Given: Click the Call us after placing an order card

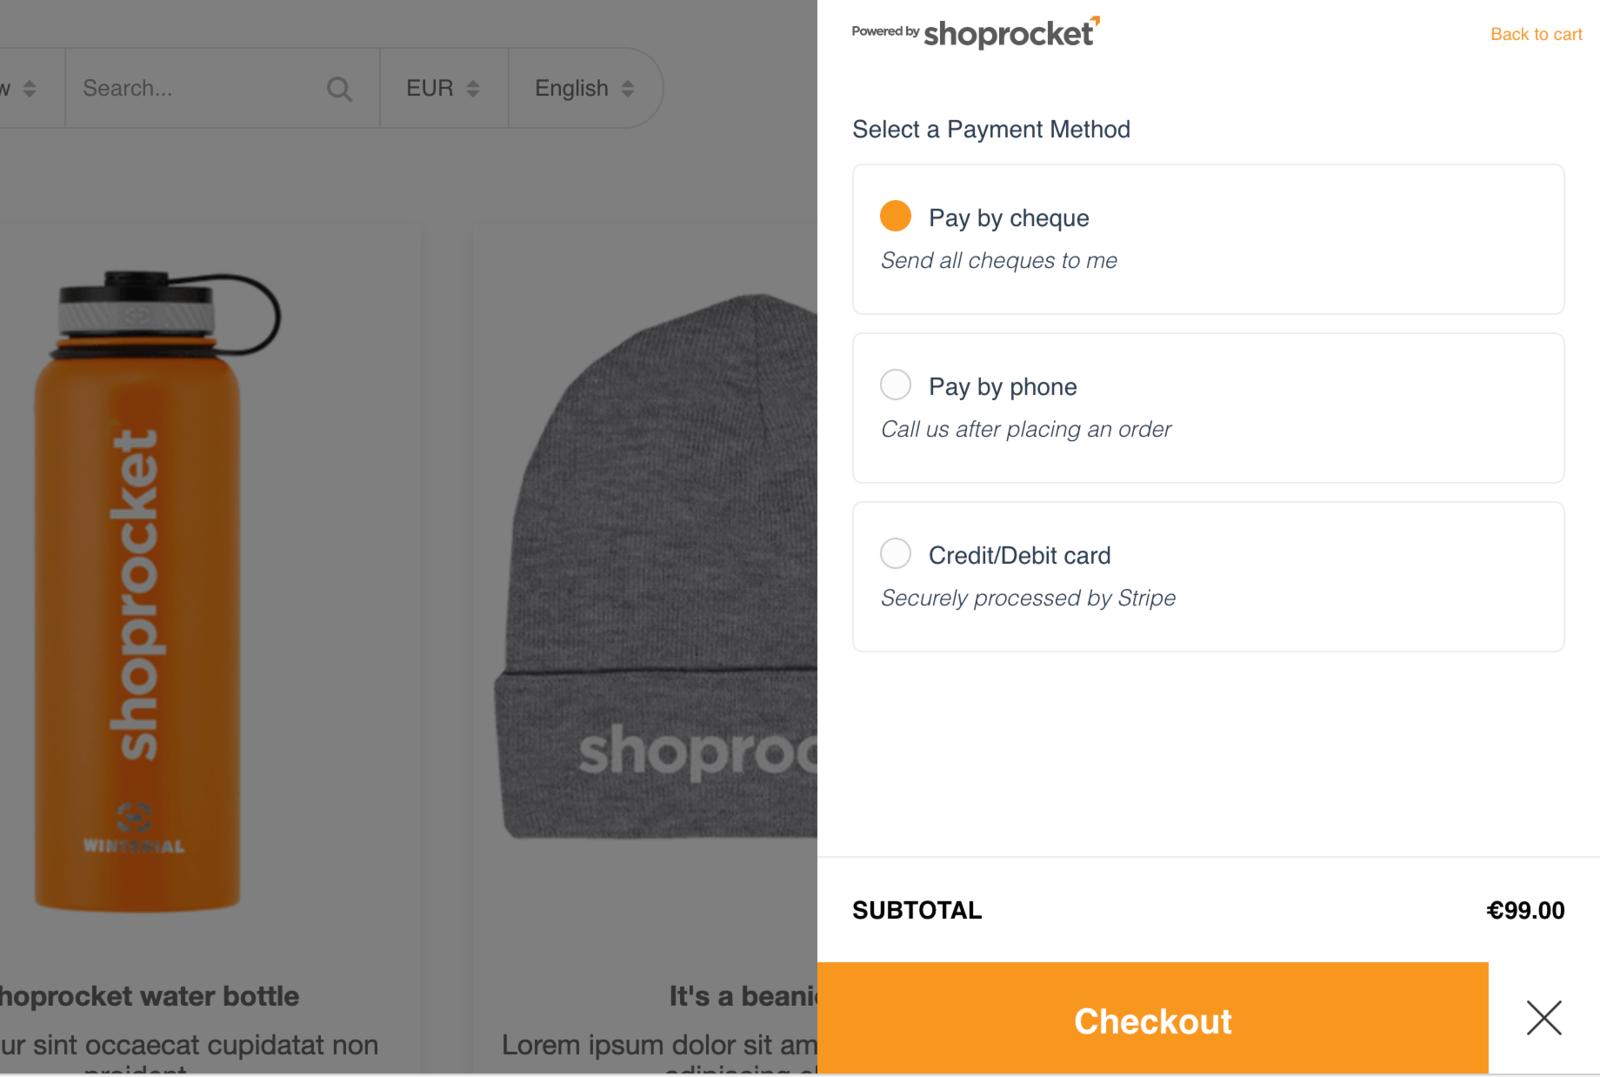Looking at the screenshot, I should pyautogui.click(x=1208, y=408).
